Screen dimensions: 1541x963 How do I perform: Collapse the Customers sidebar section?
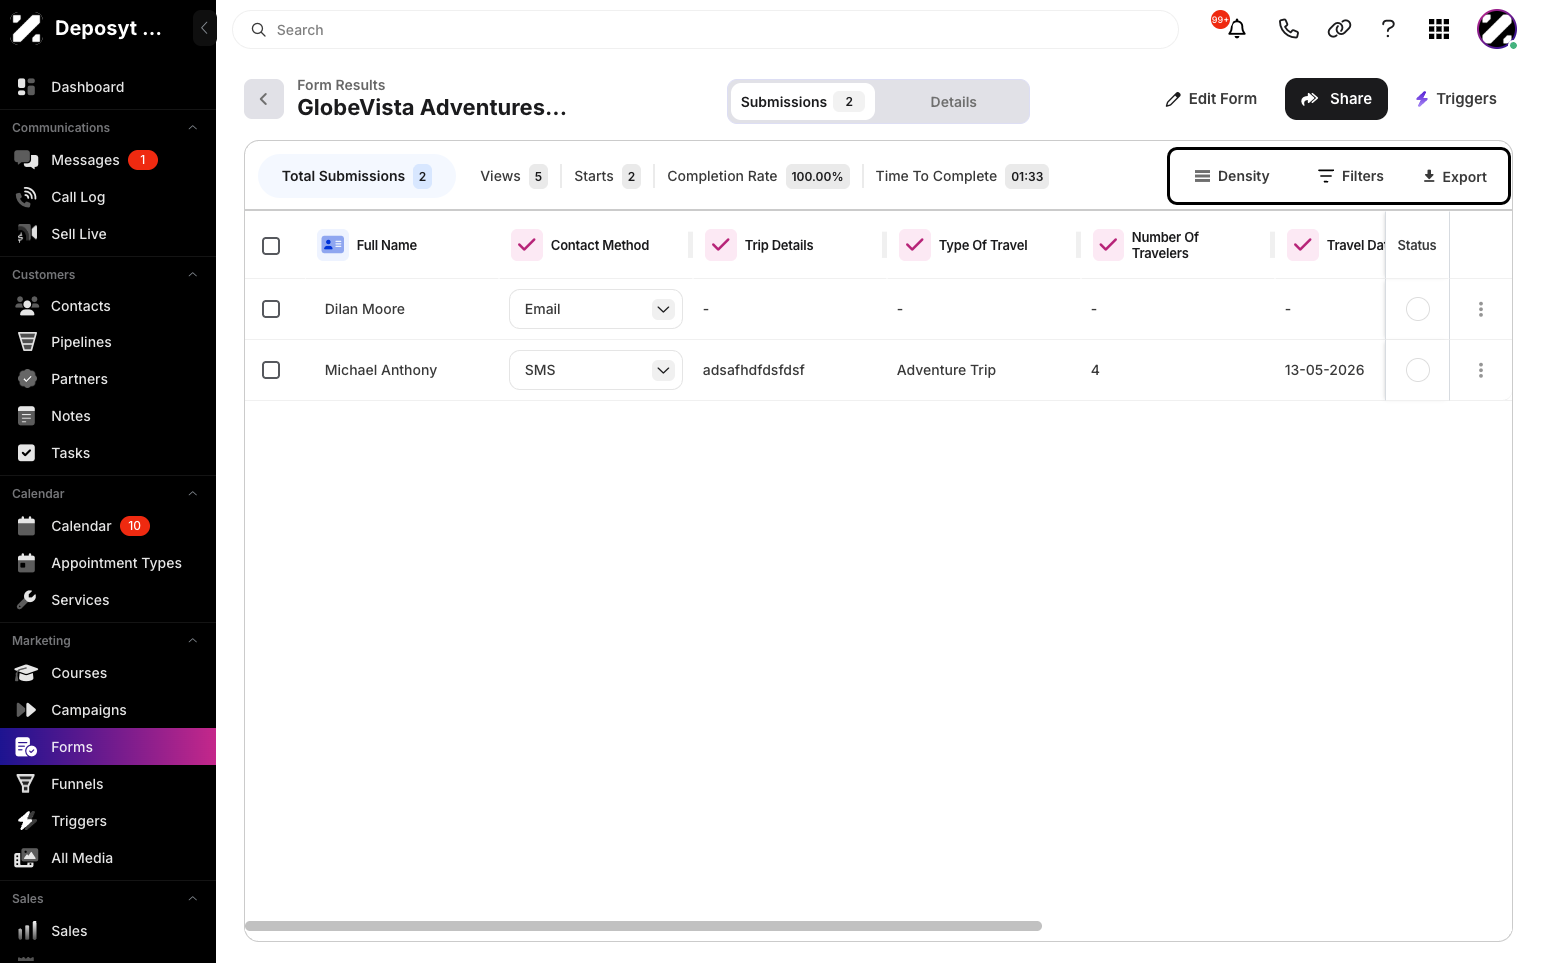click(x=193, y=275)
